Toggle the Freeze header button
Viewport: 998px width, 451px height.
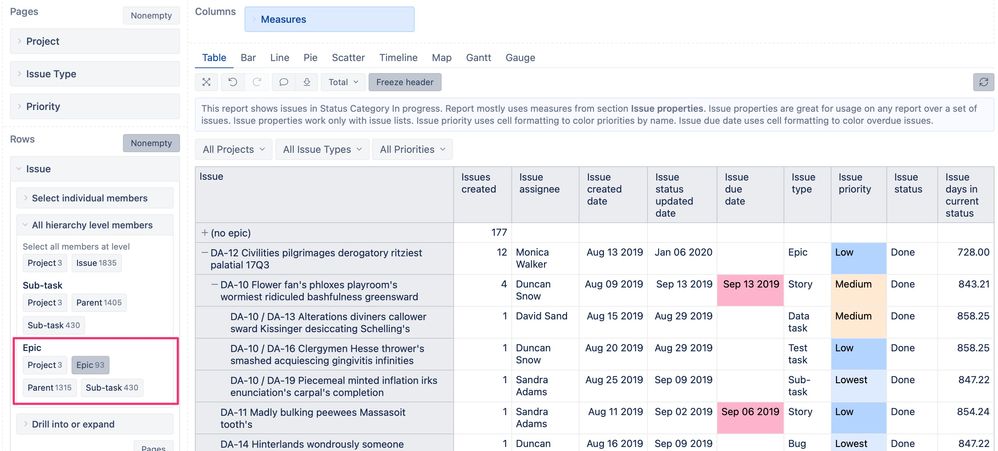[405, 82]
